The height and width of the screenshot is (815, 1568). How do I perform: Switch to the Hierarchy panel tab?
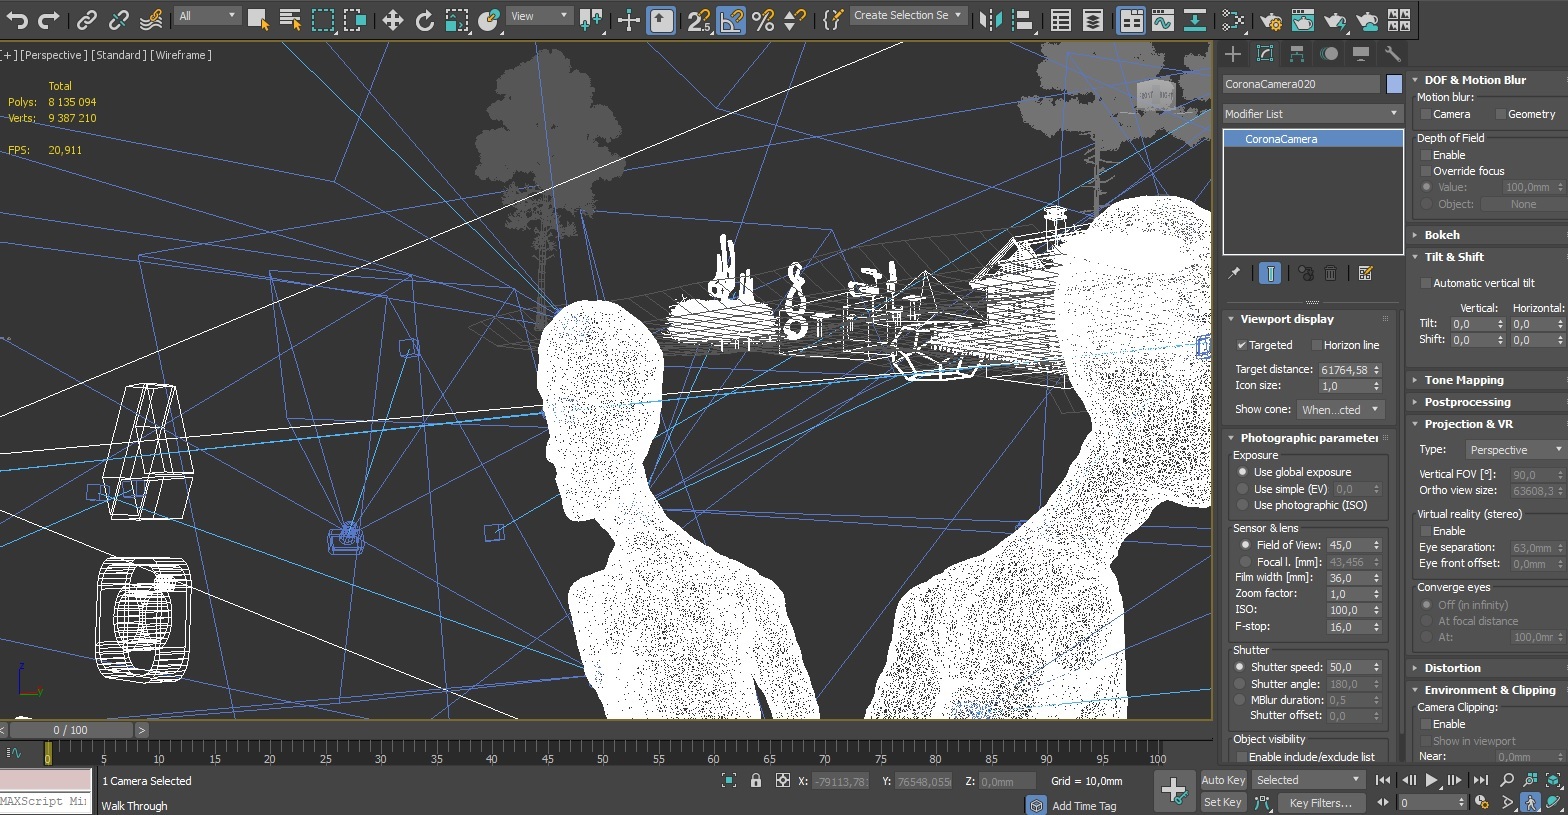[x=1297, y=54]
